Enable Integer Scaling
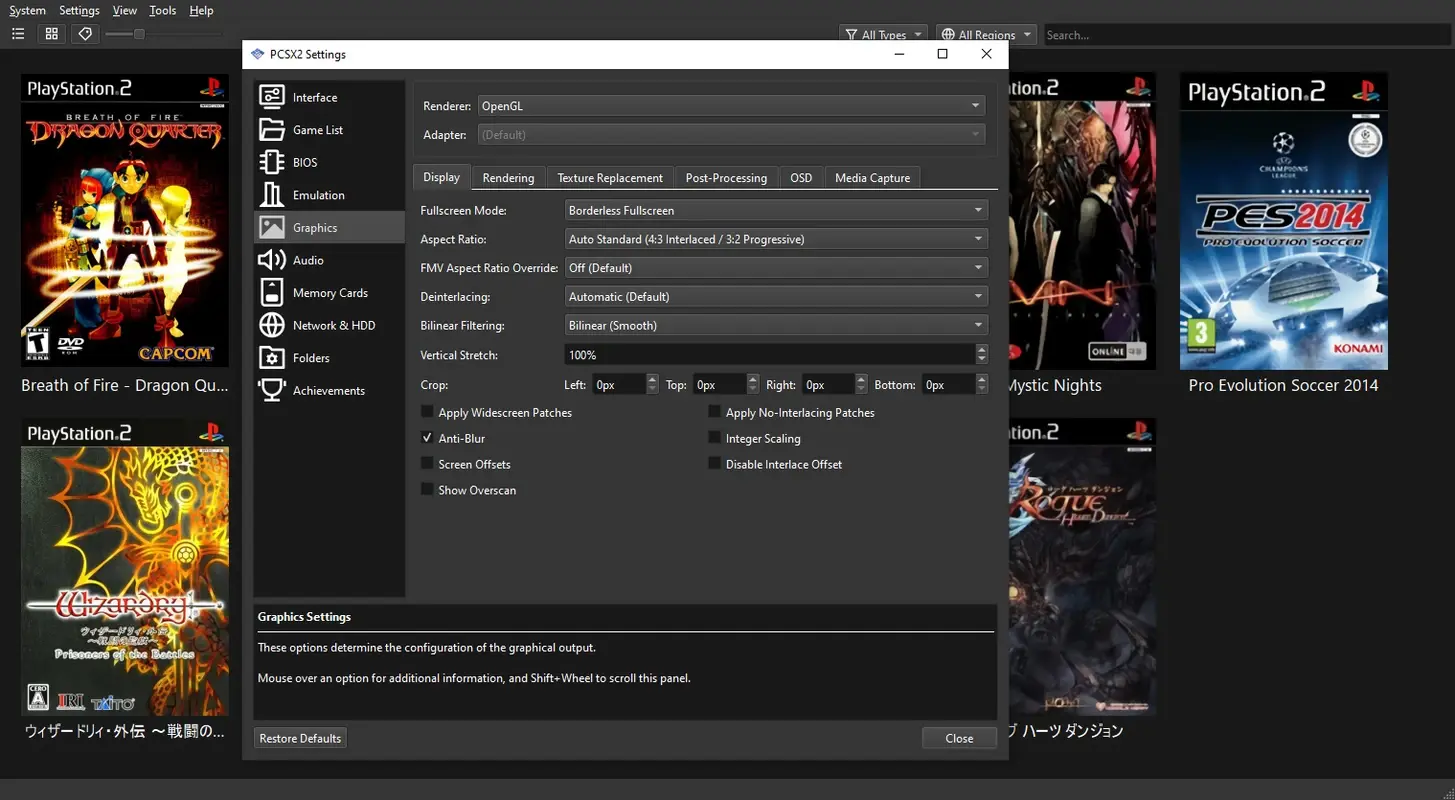The width and height of the screenshot is (1455, 800). pyautogui.click(x=714, y=438)
